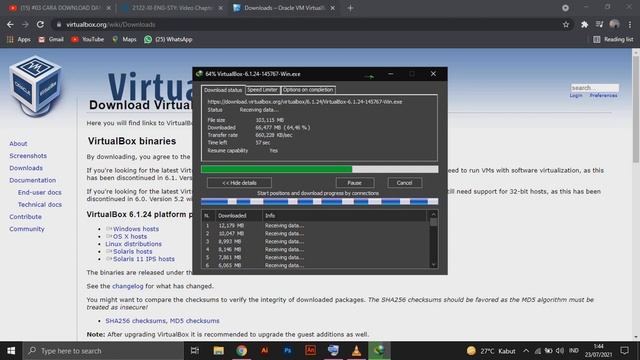Open the Contribute sidebar link

pos(25,217)
